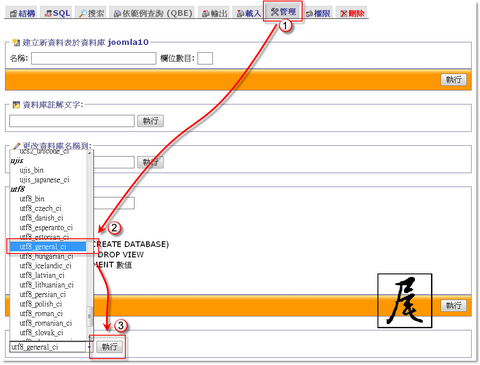This screenshot has height=365, width=480.
Task: Select utf8_latvian_ci in the collation list
Action: (x=48, y=275)
